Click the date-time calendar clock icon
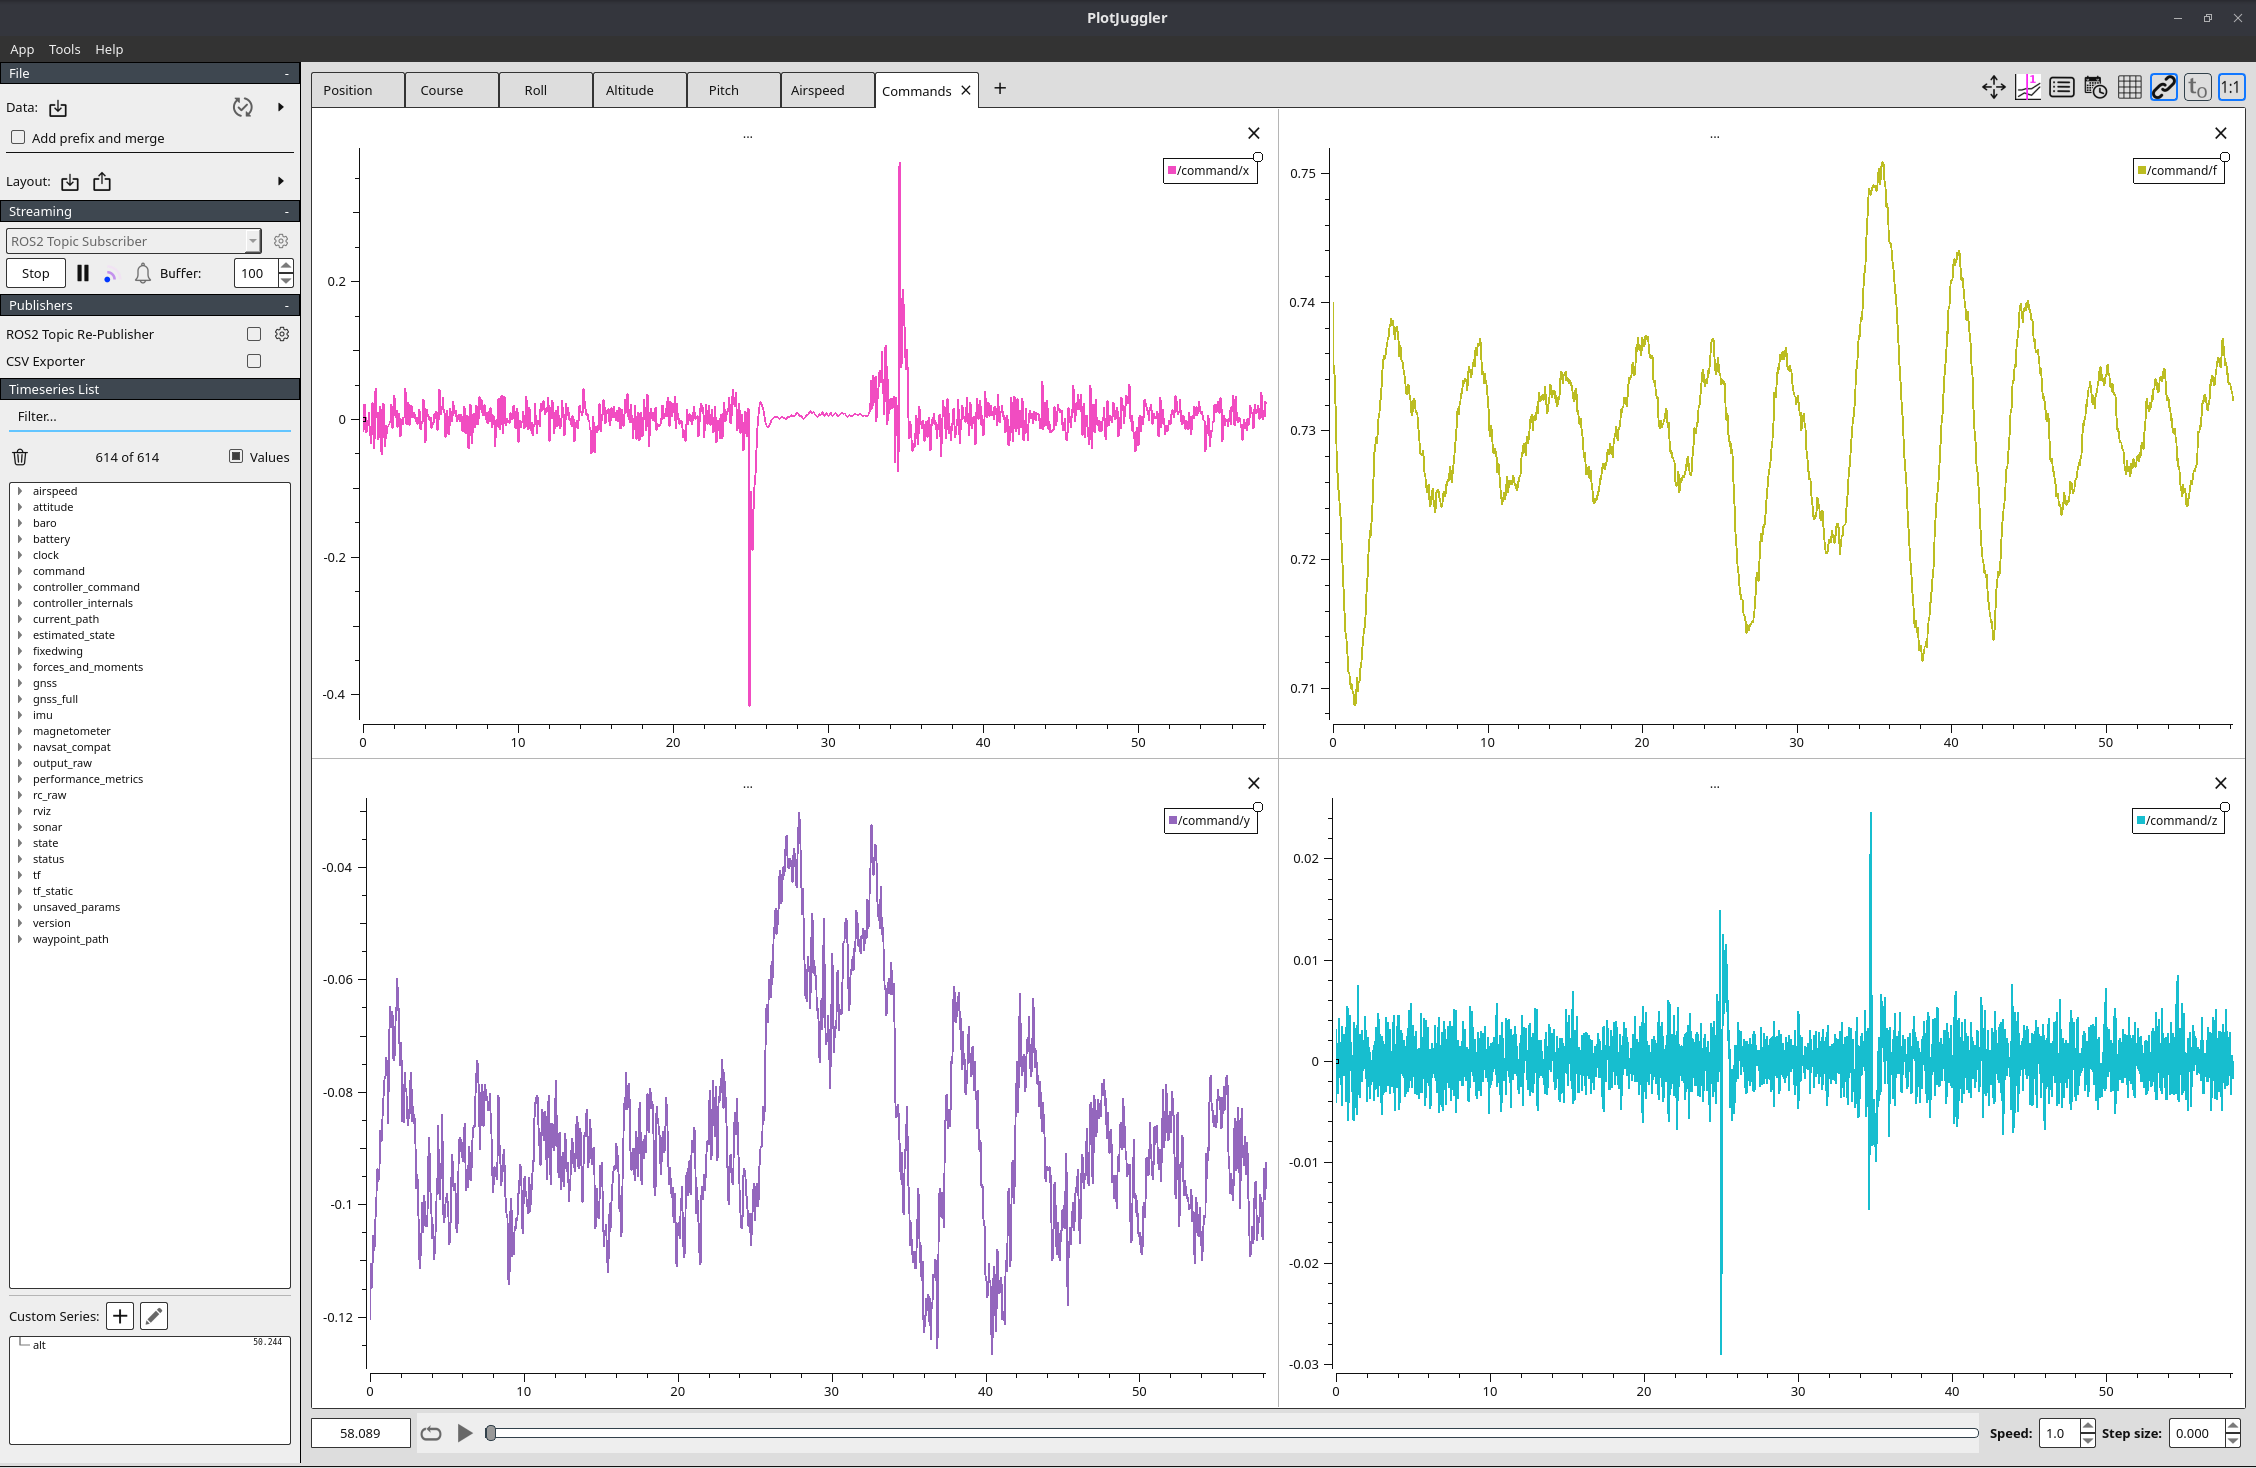Screen dimensions: 2256x1468 click(x=2095, y=88)
